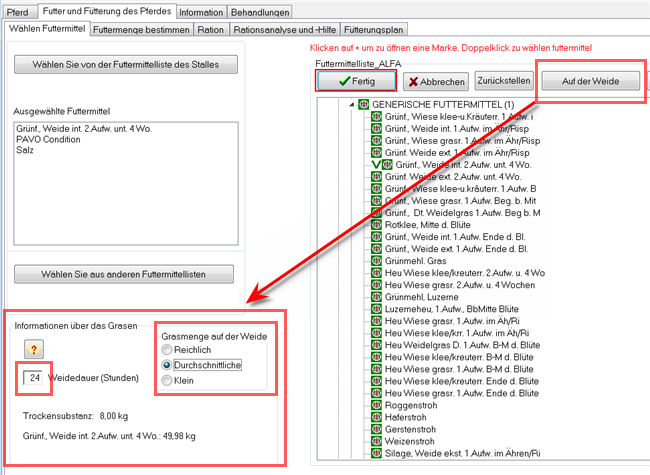Click icon of Heu Wiese klee/kreuterr. 2.Aufw. u. 4 Wo
Screen dimensions: 650x475
376,273
